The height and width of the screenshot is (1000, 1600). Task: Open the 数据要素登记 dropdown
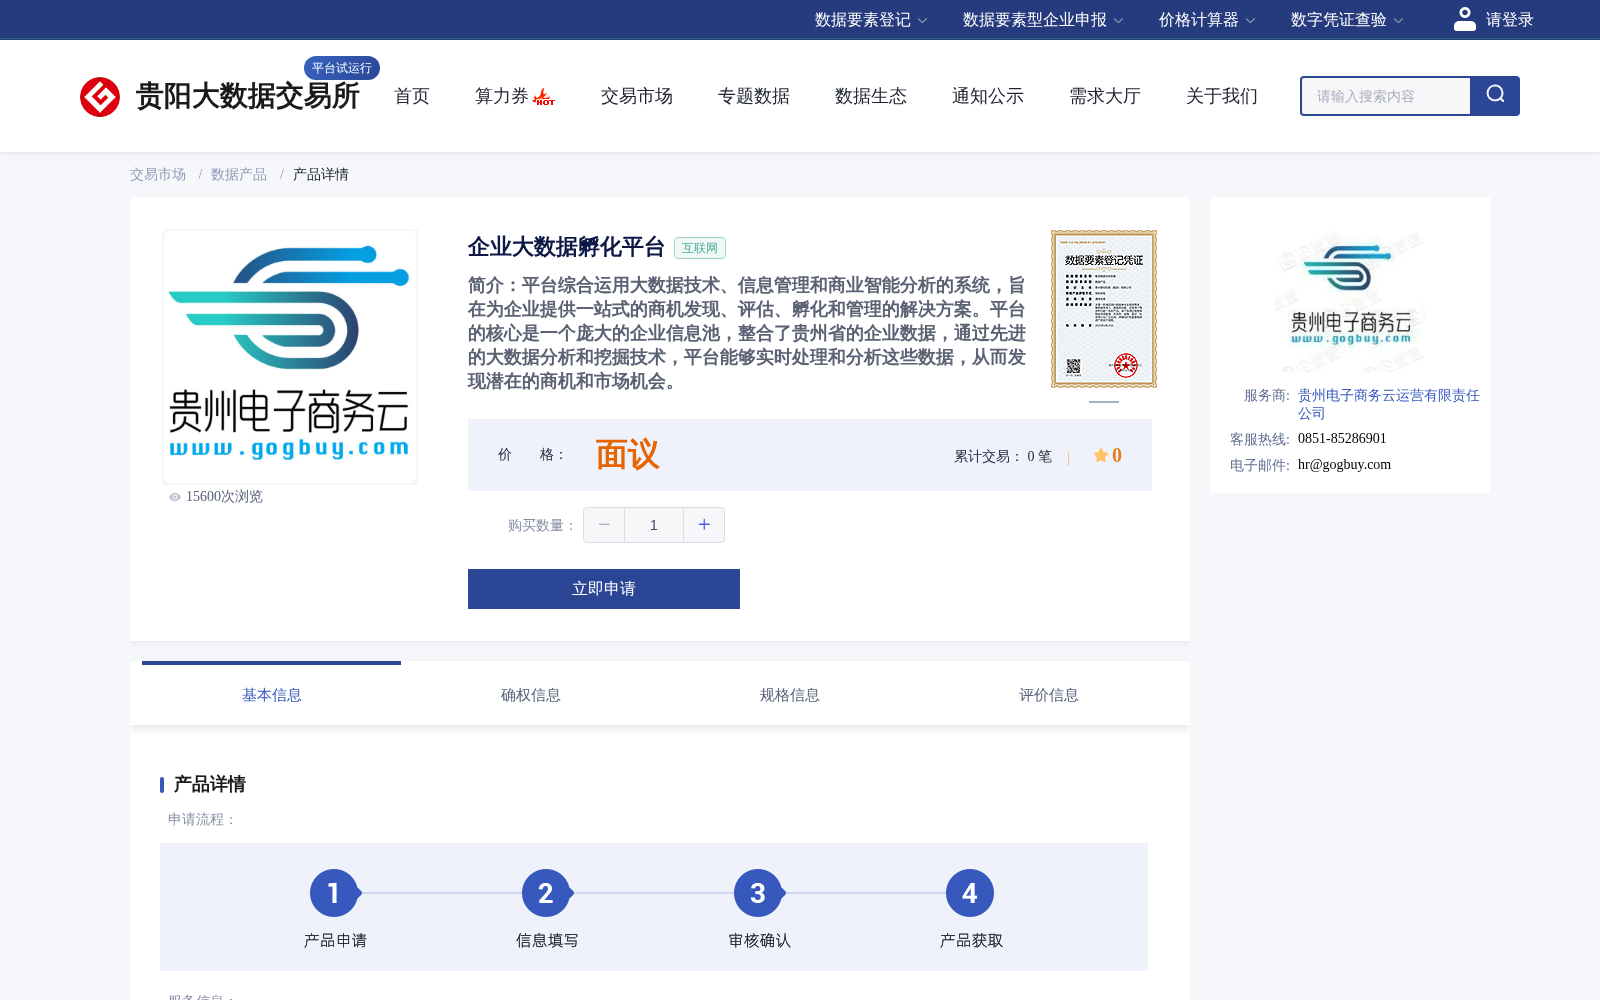[871, 20]
